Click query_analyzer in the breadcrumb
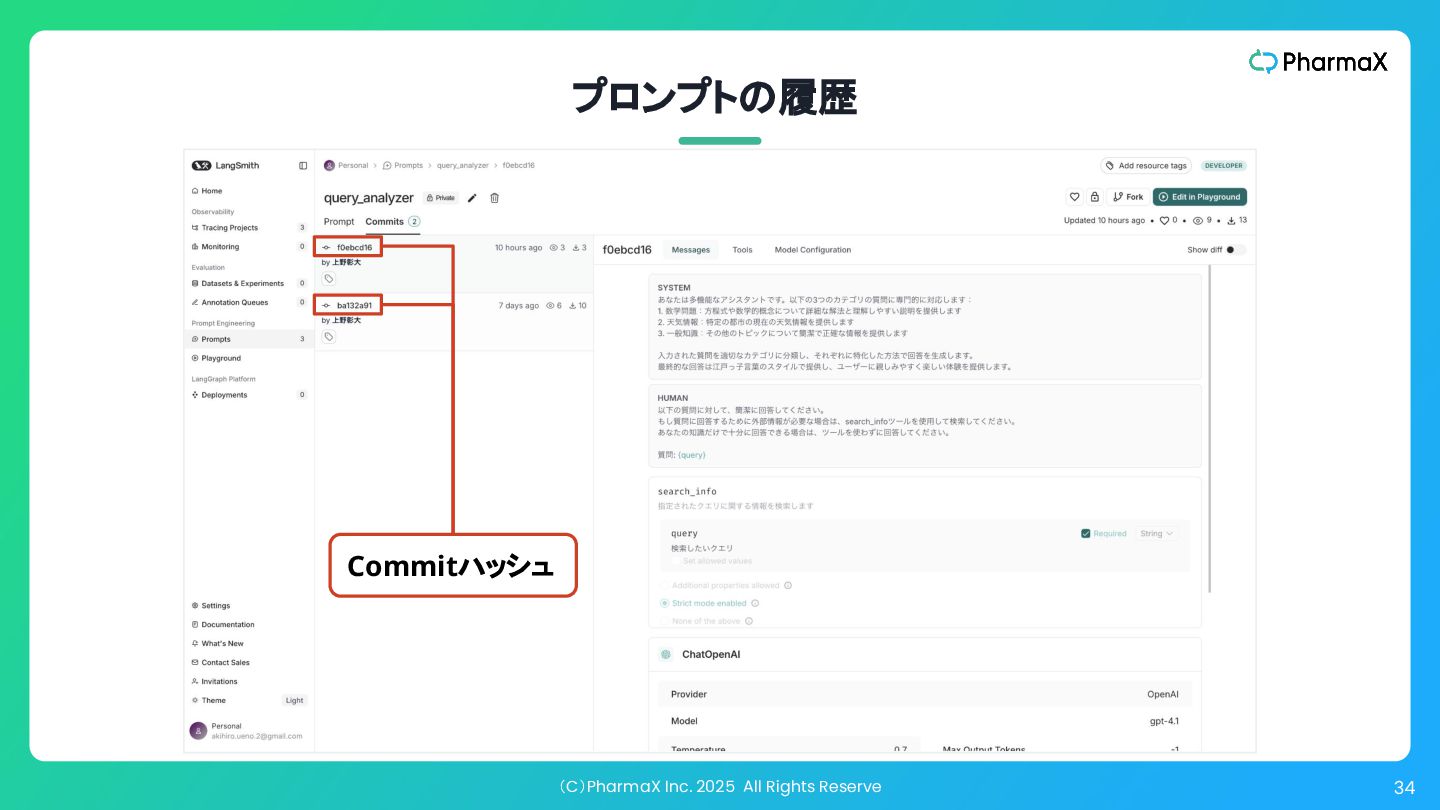 tap(463, 165)
